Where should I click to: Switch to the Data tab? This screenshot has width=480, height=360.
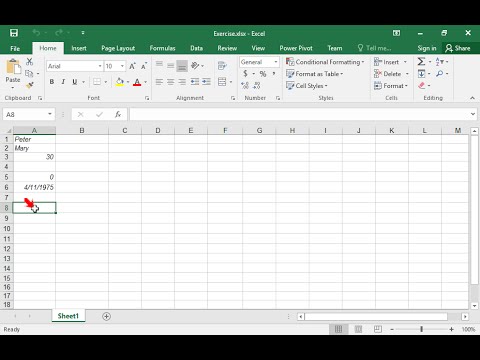197,48
